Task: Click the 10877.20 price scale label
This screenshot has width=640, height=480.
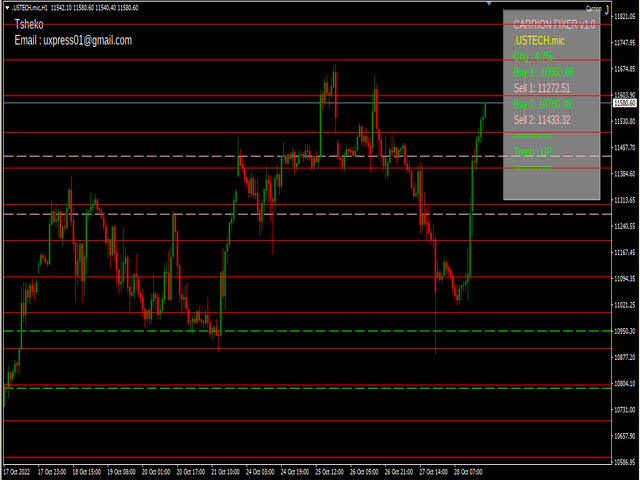Action: point(625,357)
